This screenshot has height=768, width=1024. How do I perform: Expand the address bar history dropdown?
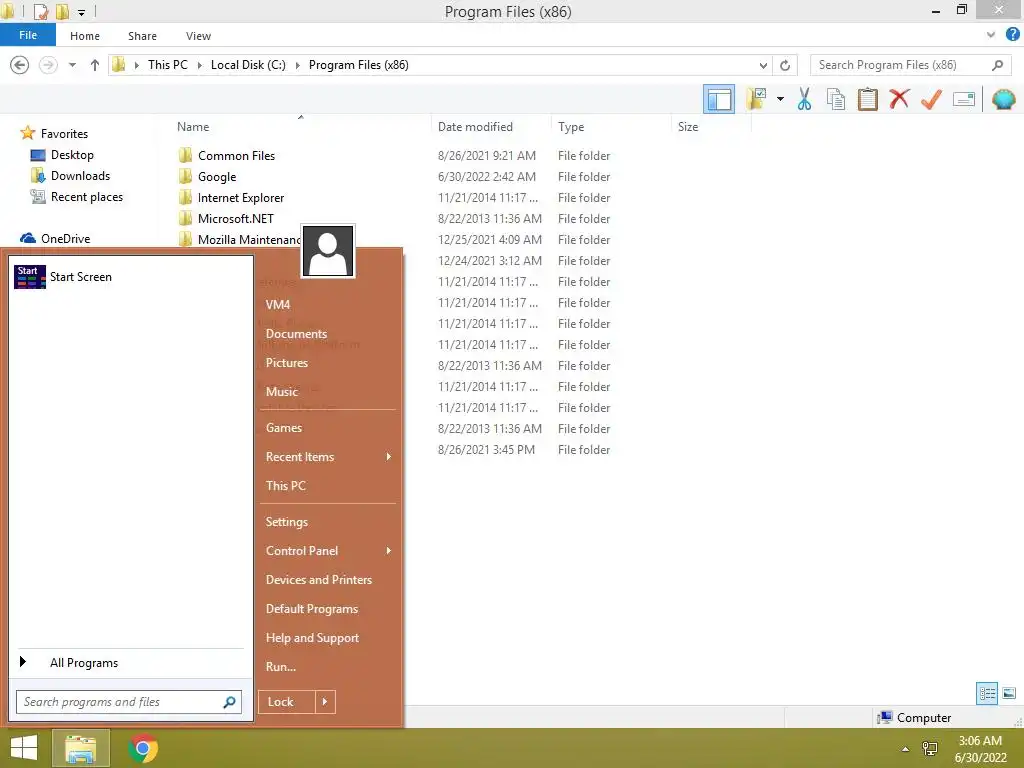pyautogui.click(x=763, y=65)
